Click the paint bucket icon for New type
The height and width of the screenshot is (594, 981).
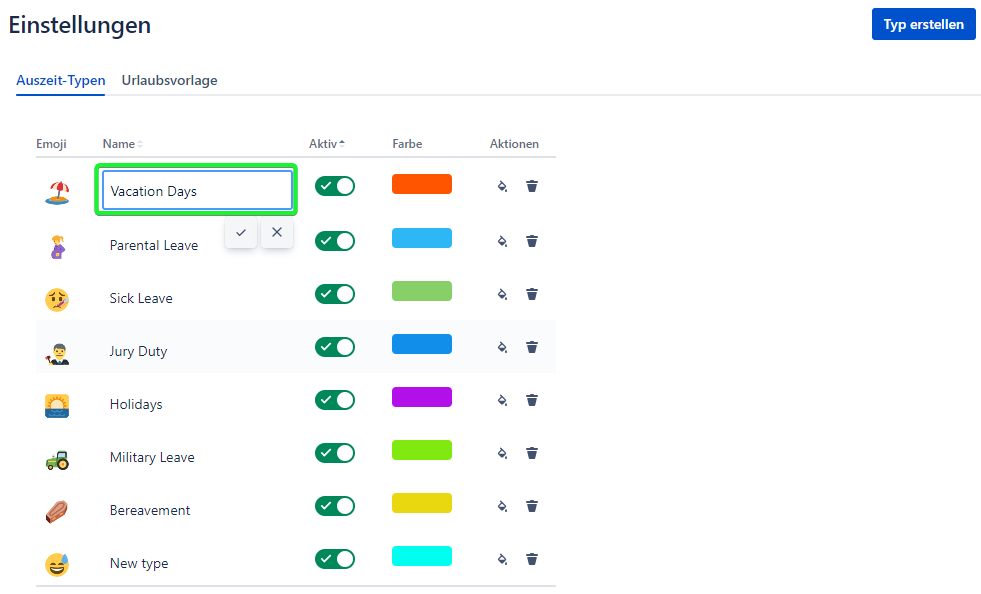click(503, 559)
